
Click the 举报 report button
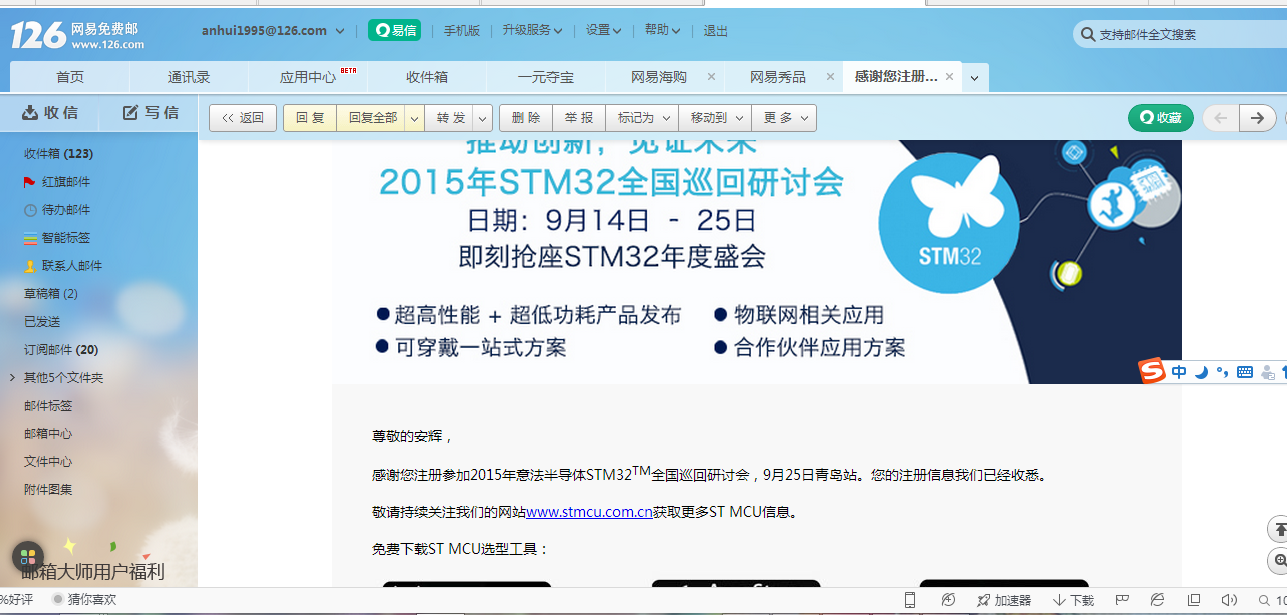pyautogui.click(x=578, y=118)
